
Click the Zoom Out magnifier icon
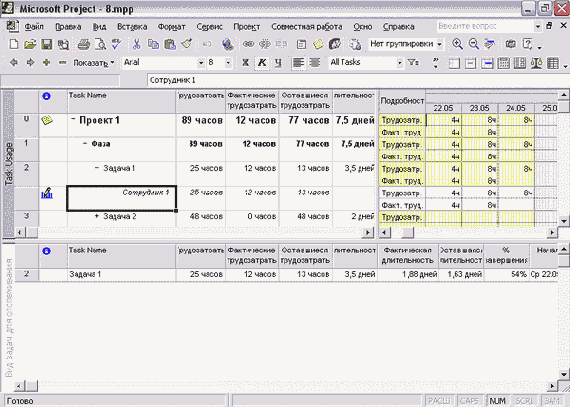coord(474,44)
